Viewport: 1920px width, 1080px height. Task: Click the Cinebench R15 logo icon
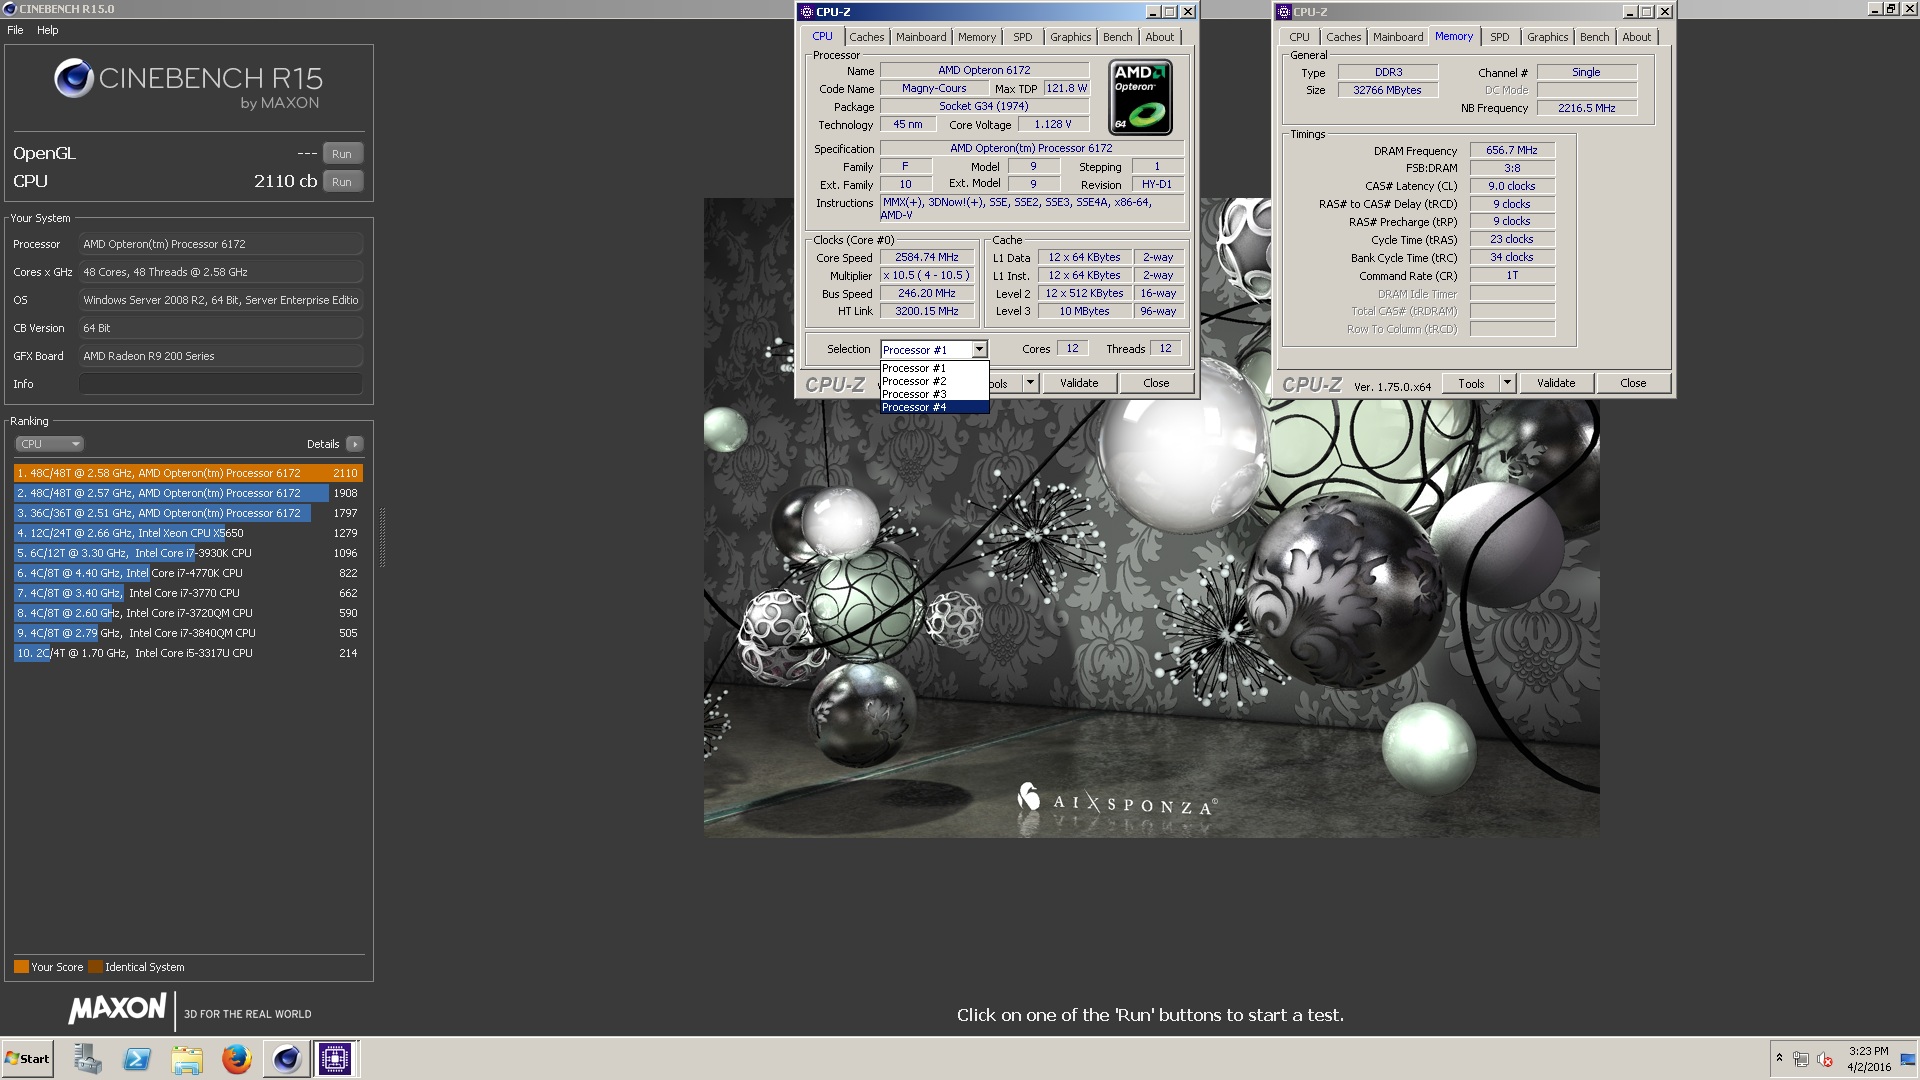74,78
